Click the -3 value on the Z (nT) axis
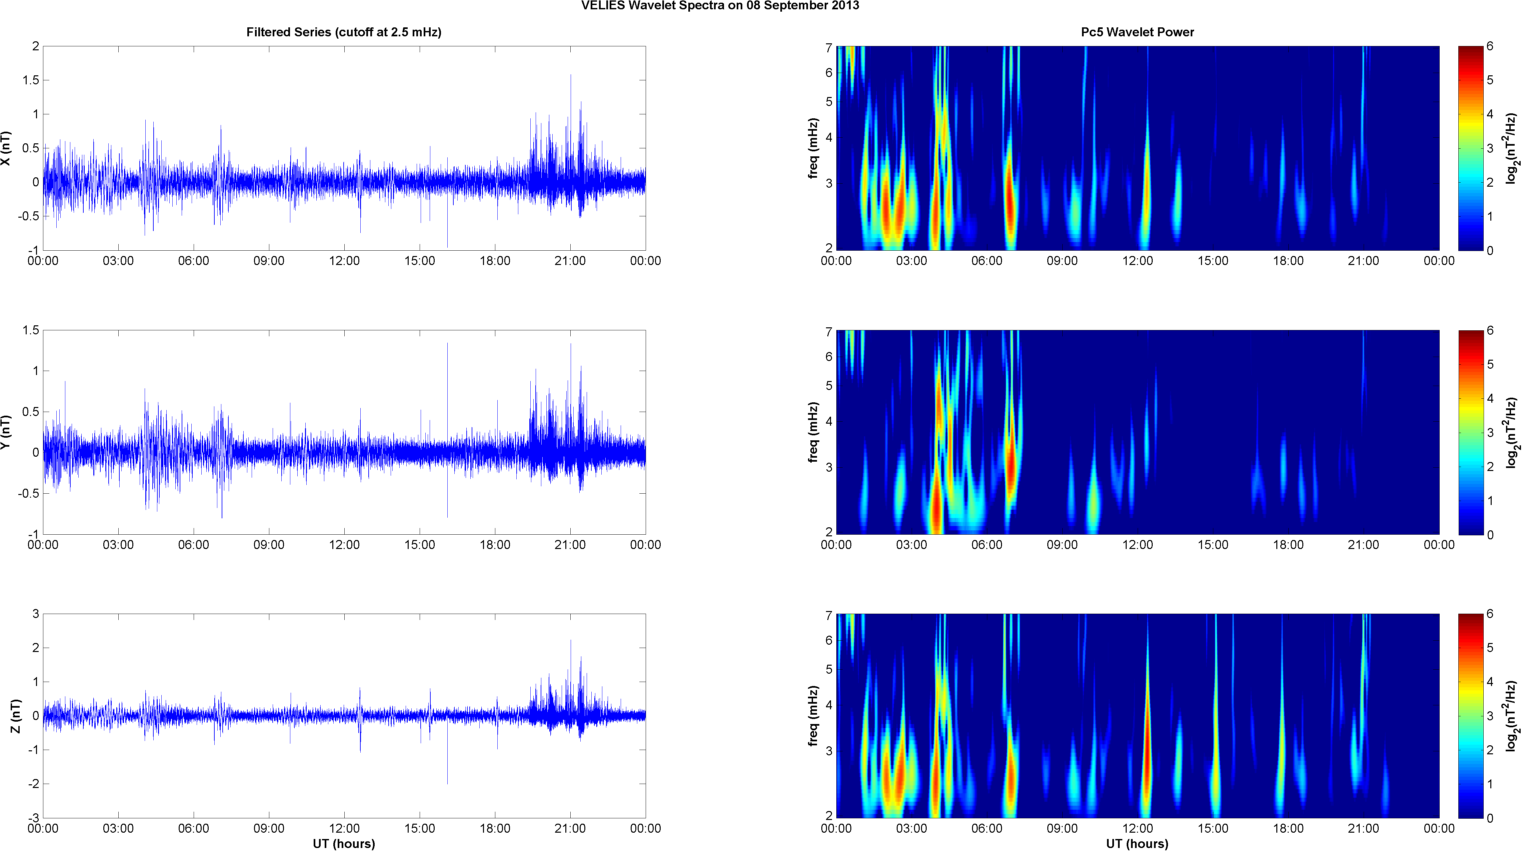This screenshot has height=851, width=1522. click(x=33, y=818)
